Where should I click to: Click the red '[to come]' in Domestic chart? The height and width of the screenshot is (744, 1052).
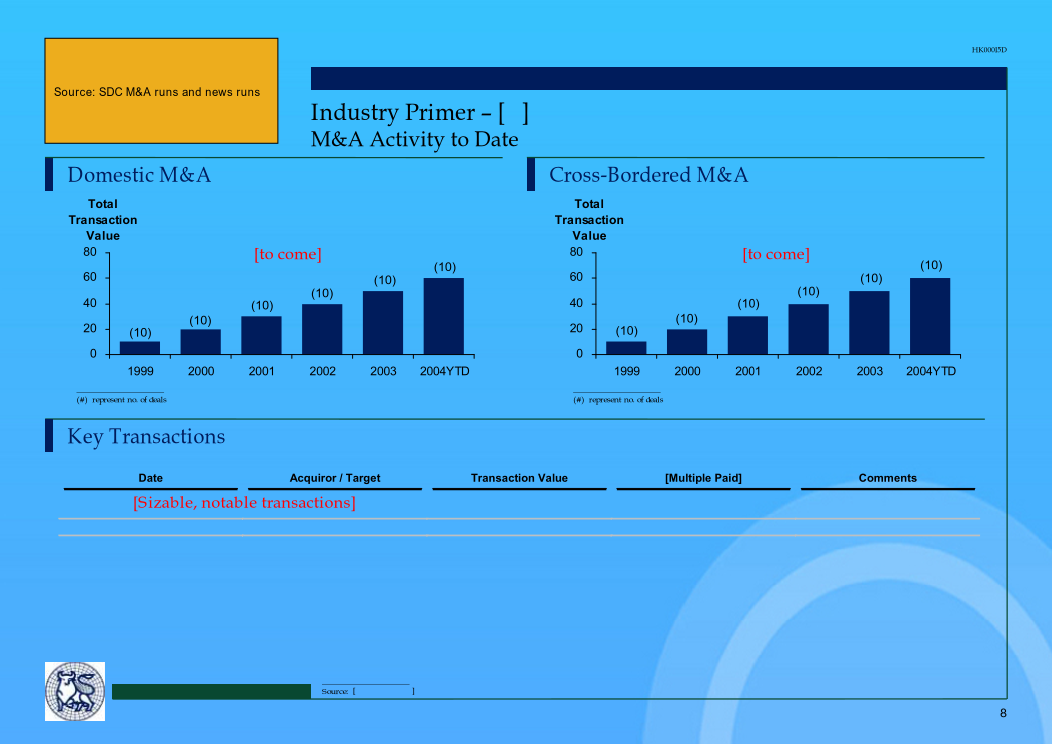[x=287, y=254]
